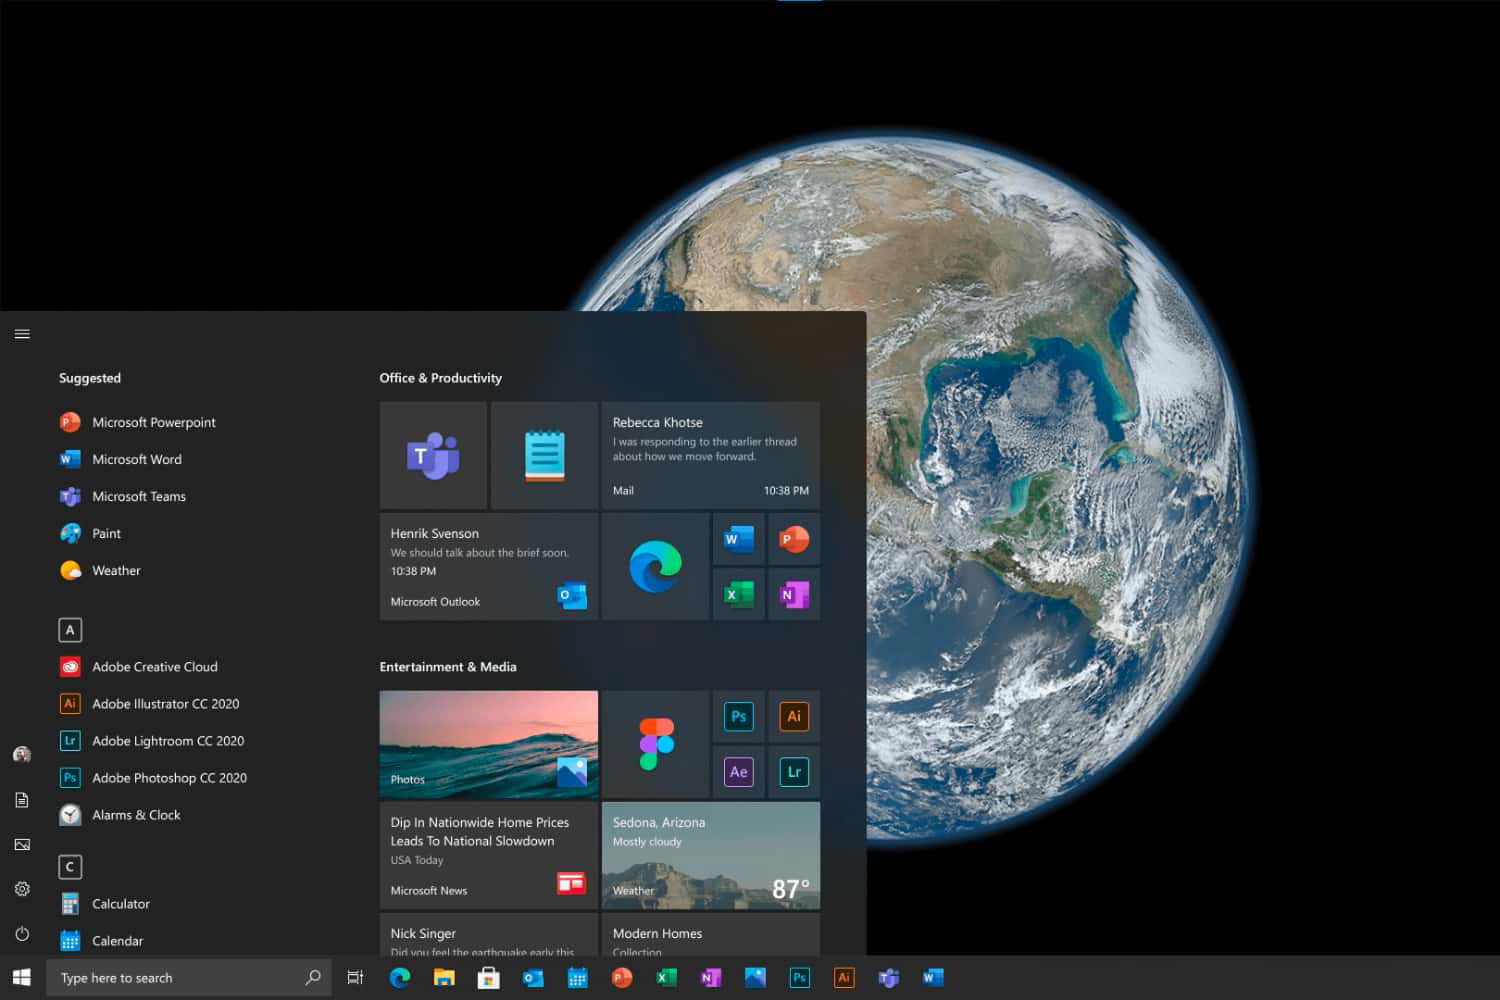Launch Figma from its Start menu tile
The width and height of the screenshot is (1500, 1000).
click(x=655, y=743)
